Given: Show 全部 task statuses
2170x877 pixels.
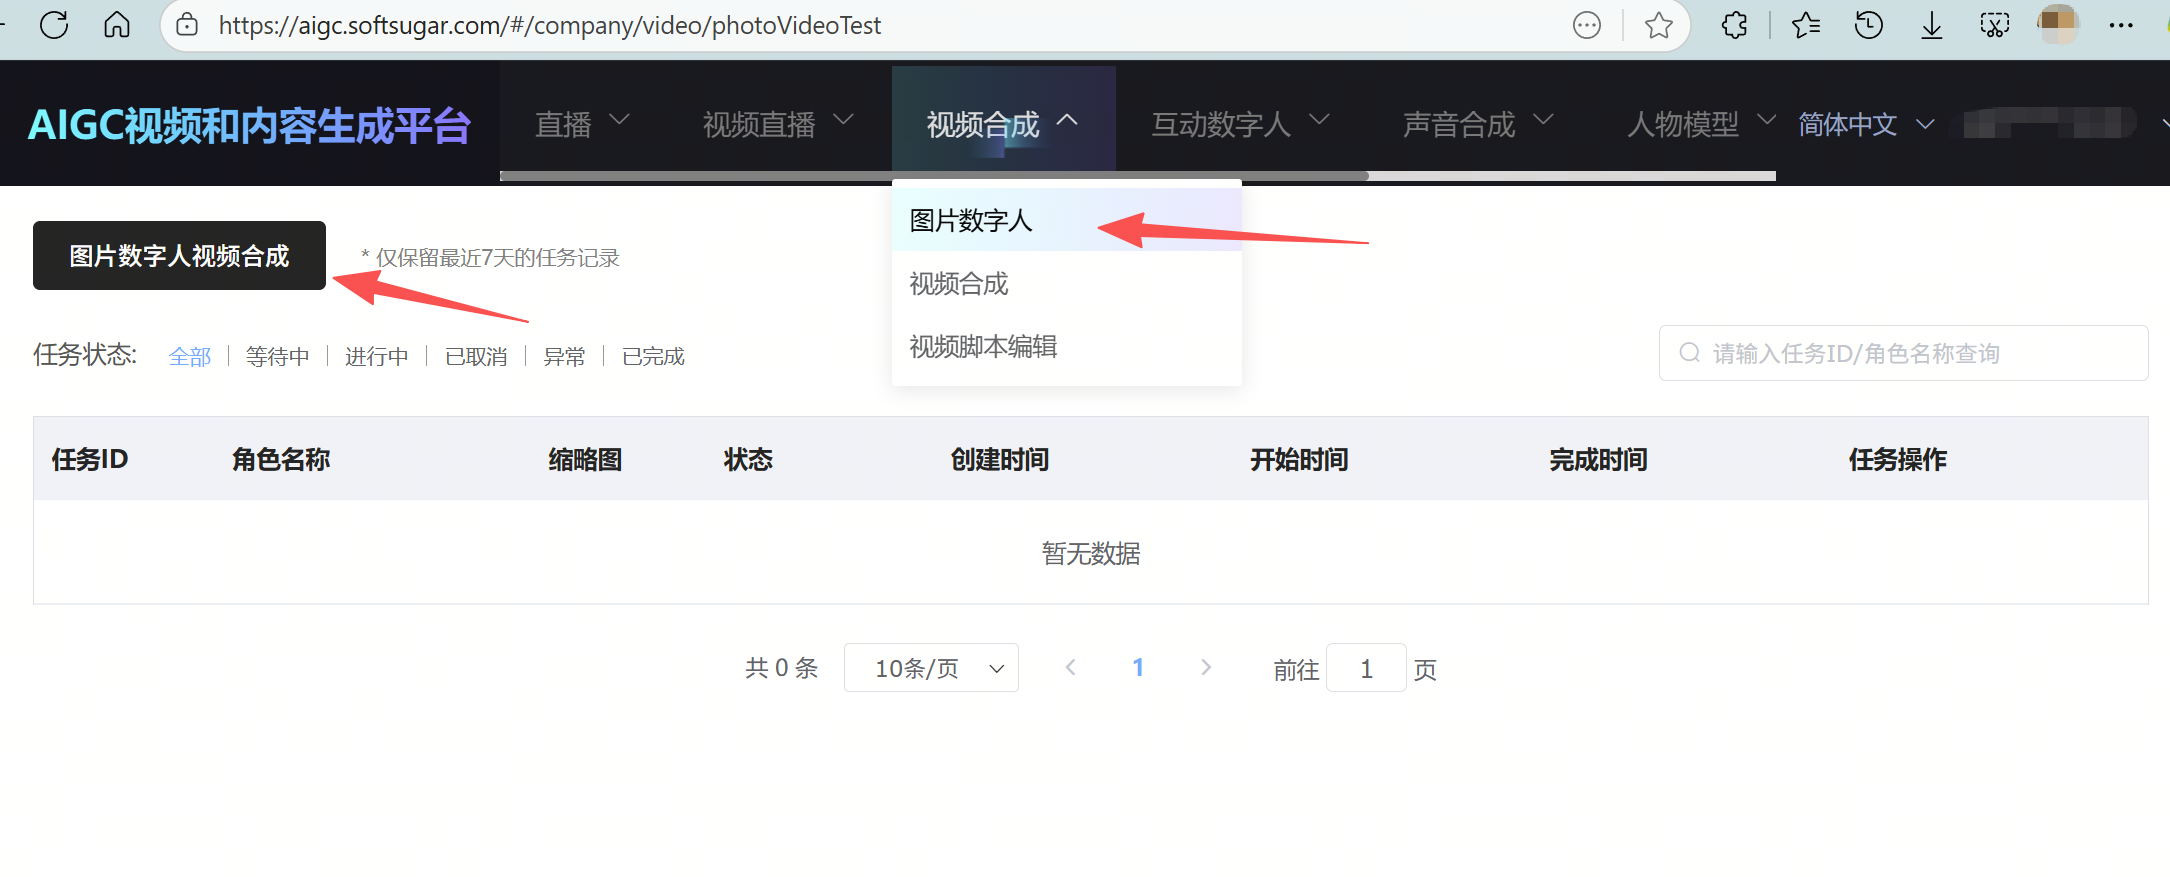Looking at the screenshot, I should tap(190, 357).
